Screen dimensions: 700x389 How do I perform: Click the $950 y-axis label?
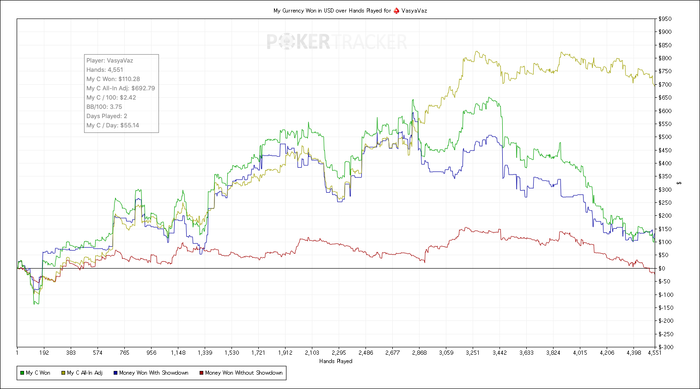click(x=665, y=19)
